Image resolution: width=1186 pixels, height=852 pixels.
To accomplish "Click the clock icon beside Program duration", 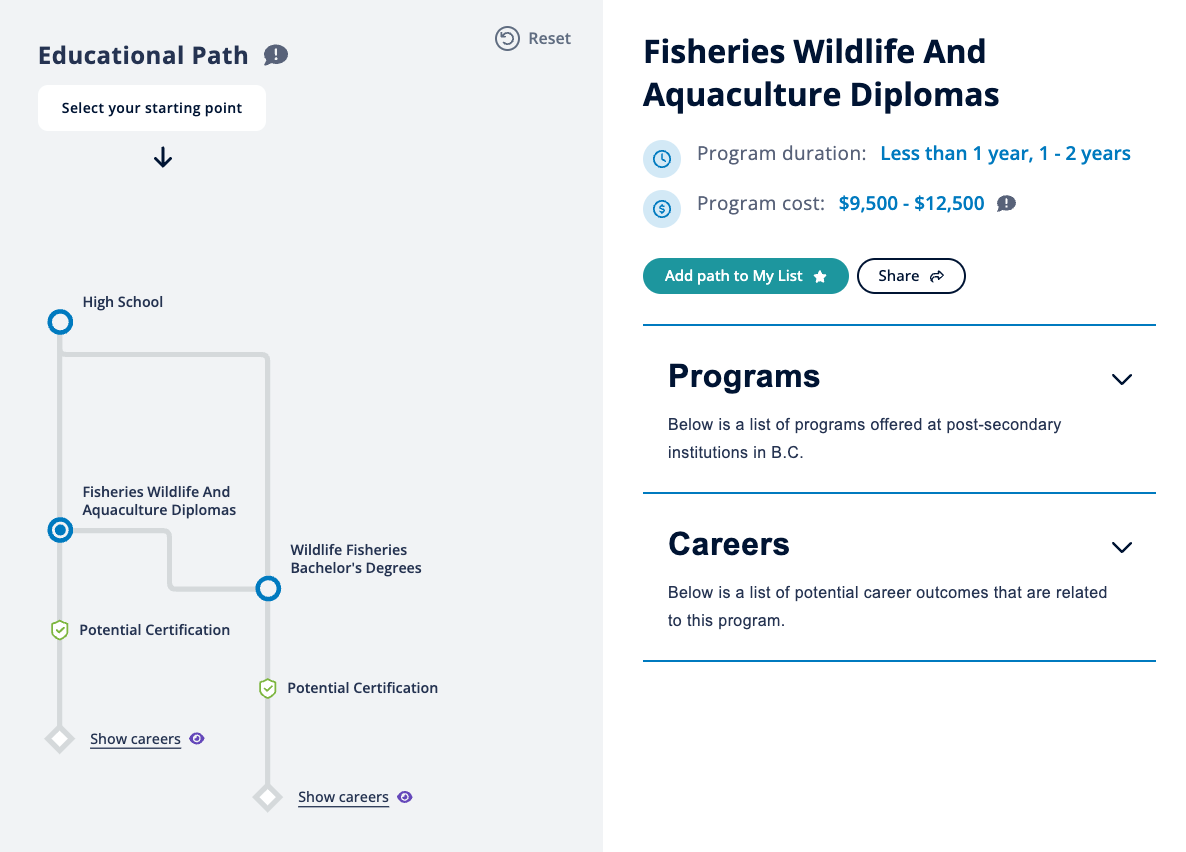I will (x=662, y=159).
